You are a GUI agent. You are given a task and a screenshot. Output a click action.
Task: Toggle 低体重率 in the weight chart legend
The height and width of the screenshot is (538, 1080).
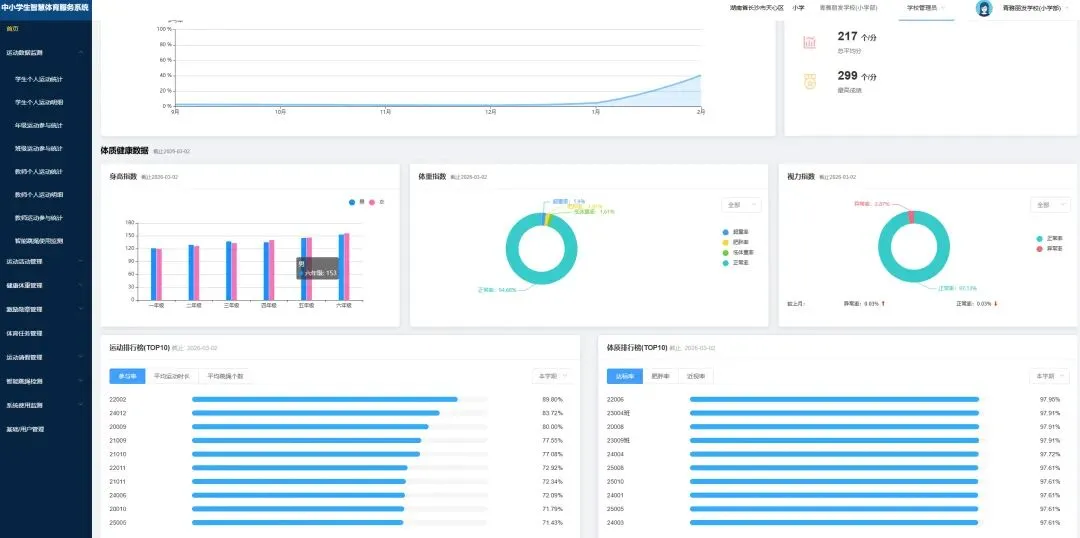pyautogui.click(x=738, y=253)
